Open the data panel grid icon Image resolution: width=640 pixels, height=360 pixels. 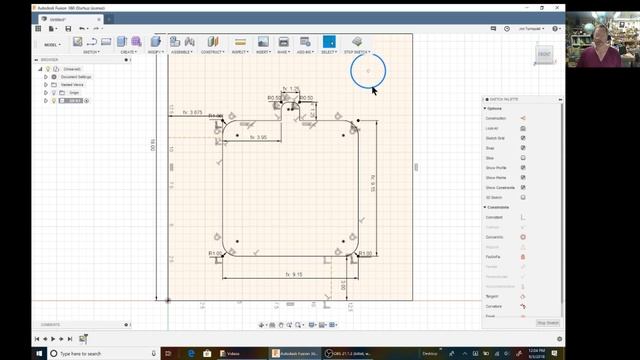(x=38, y=29)
